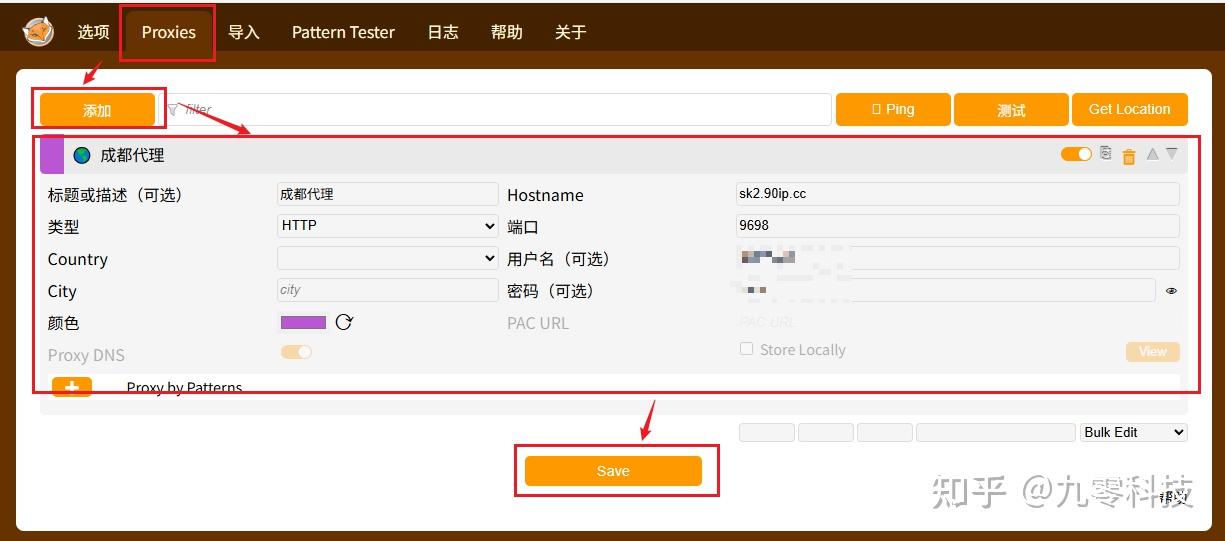Click the 用户名 input field
Screen dimensions: 1225x541
[958, 258]
